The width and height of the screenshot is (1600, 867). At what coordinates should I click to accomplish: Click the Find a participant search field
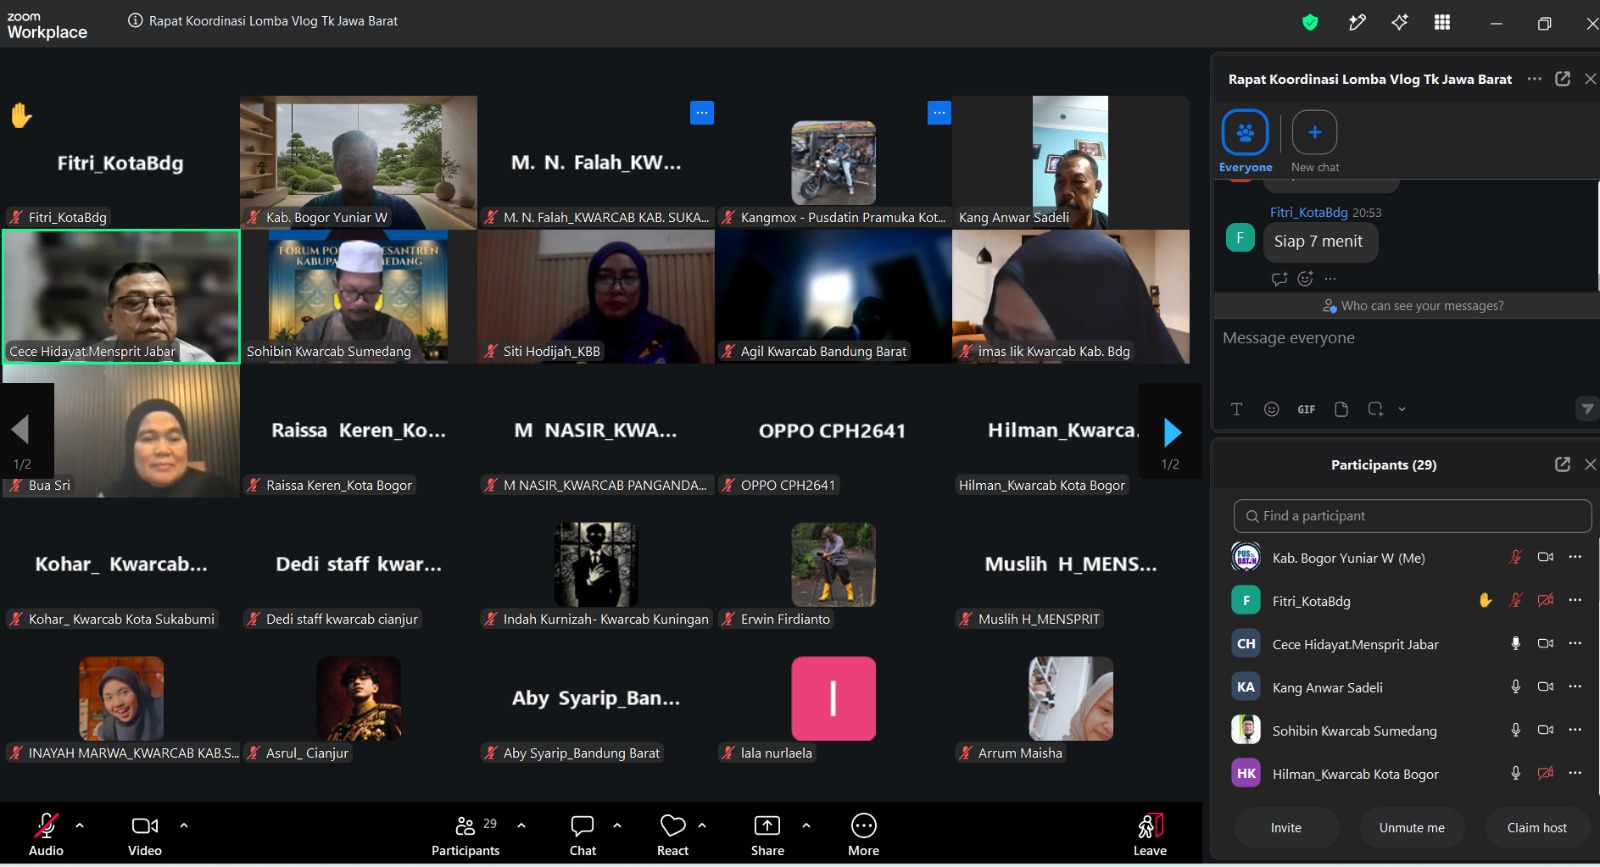(1412, 516)
